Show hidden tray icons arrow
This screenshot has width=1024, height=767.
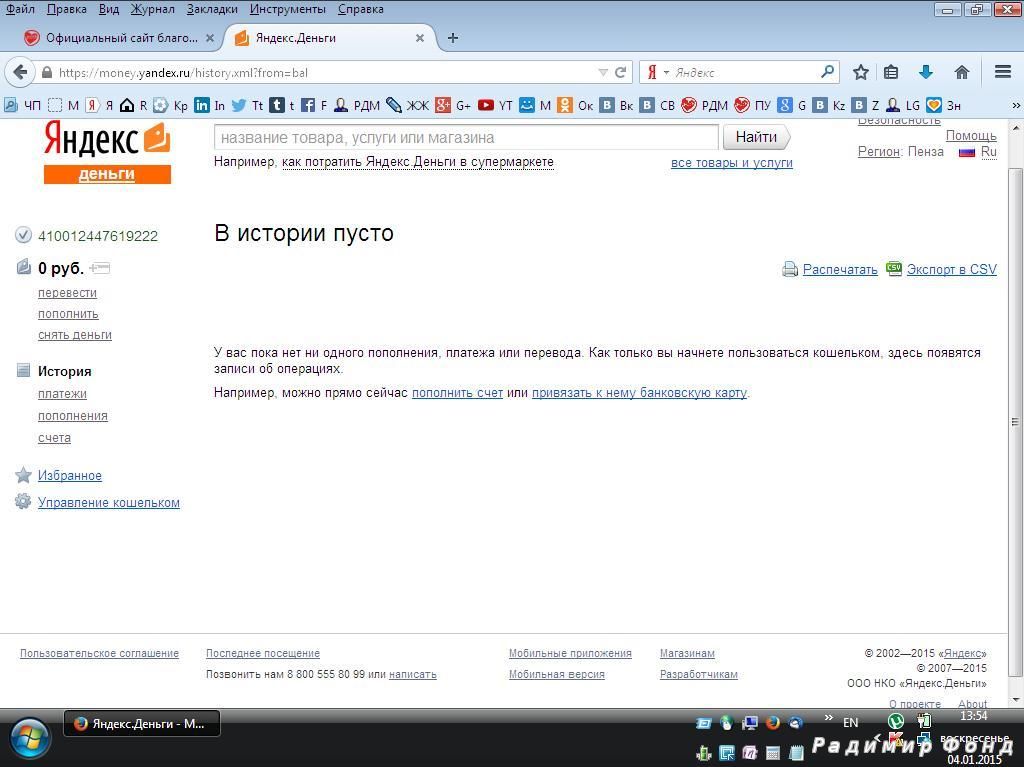tap(877, 738)
